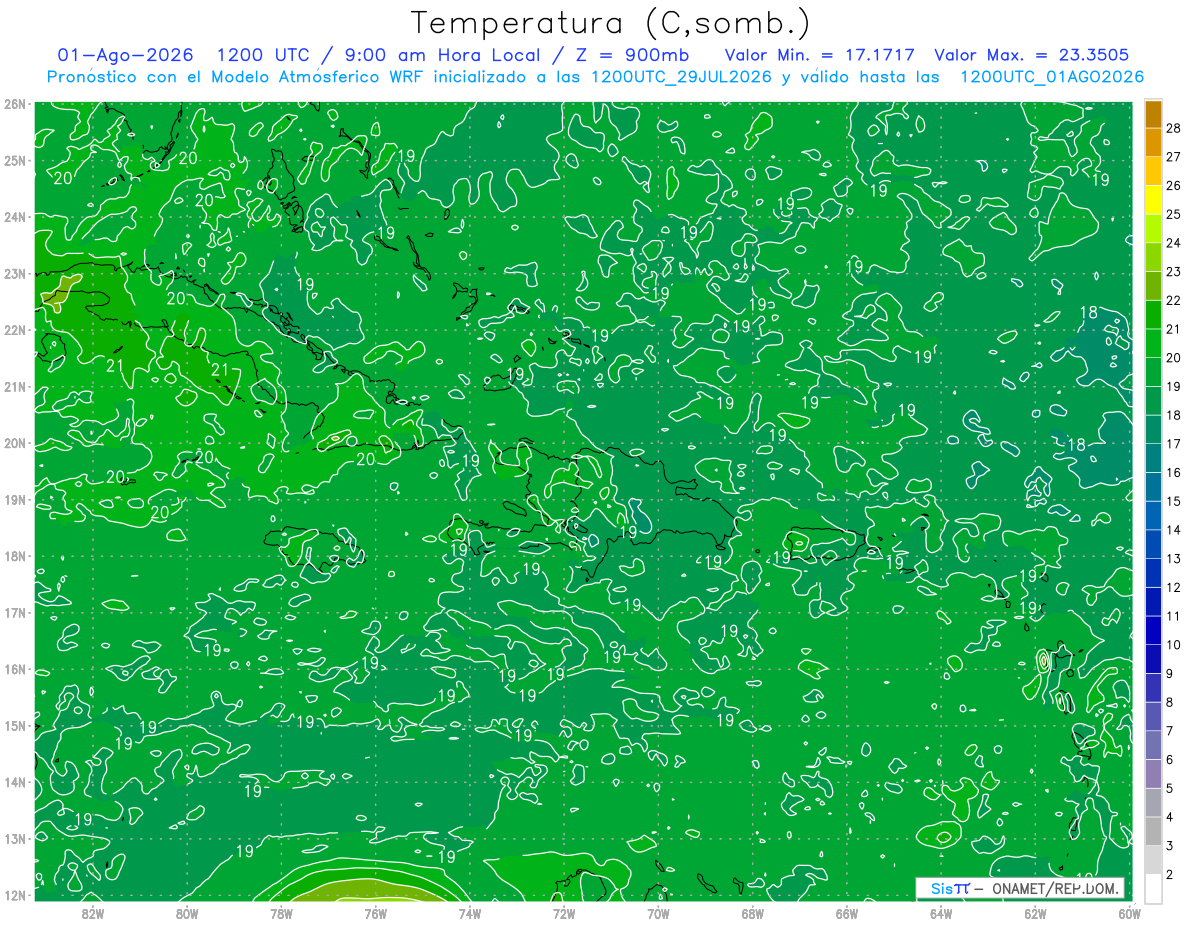Pick the dark blue swatch between 10 and 11

coord(1153,630)
